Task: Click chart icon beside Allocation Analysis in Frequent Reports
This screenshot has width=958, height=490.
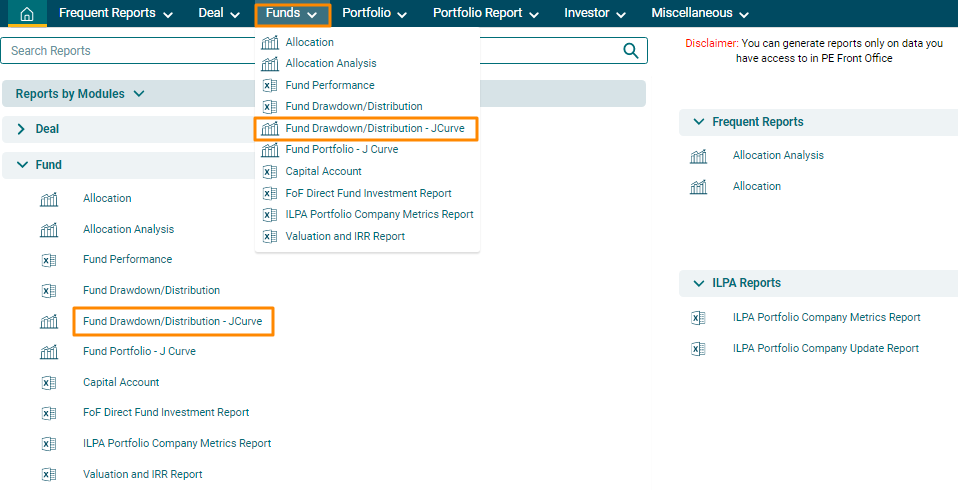Action: click(x=698, y=156)
